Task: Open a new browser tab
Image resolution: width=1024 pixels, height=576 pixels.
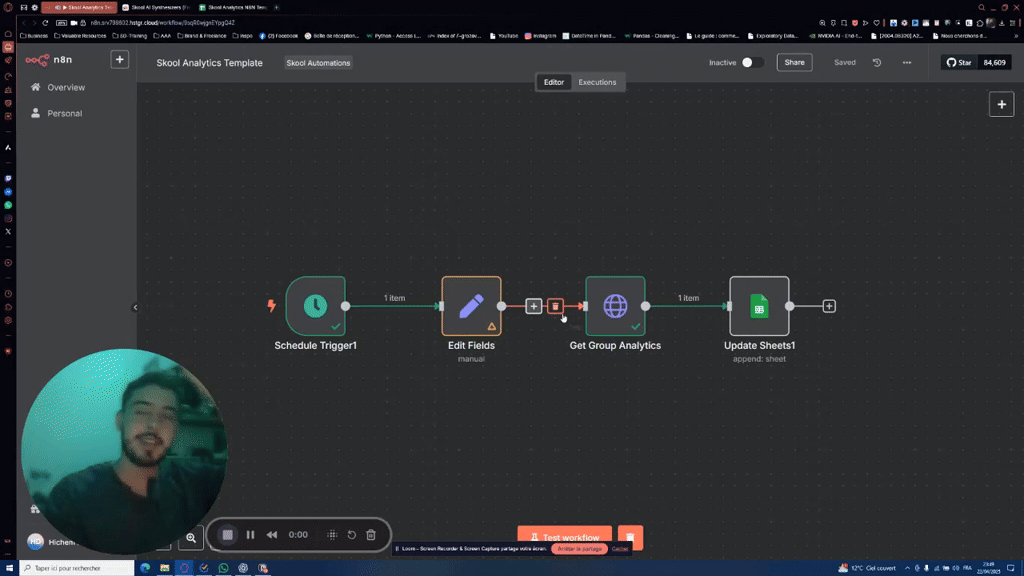Action: pyautogui.click(x=276, y=7)
